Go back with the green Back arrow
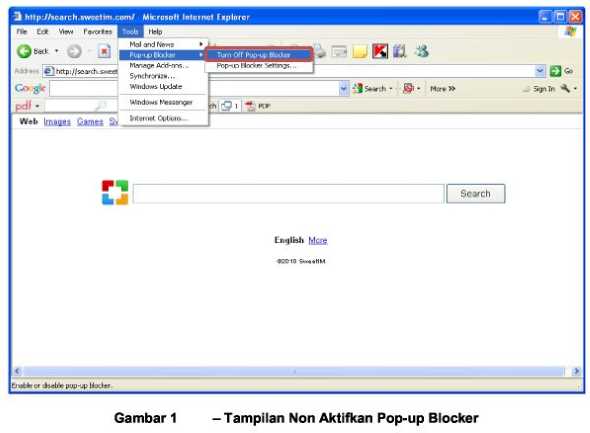The image size is (590, 433). pos(24,51)
